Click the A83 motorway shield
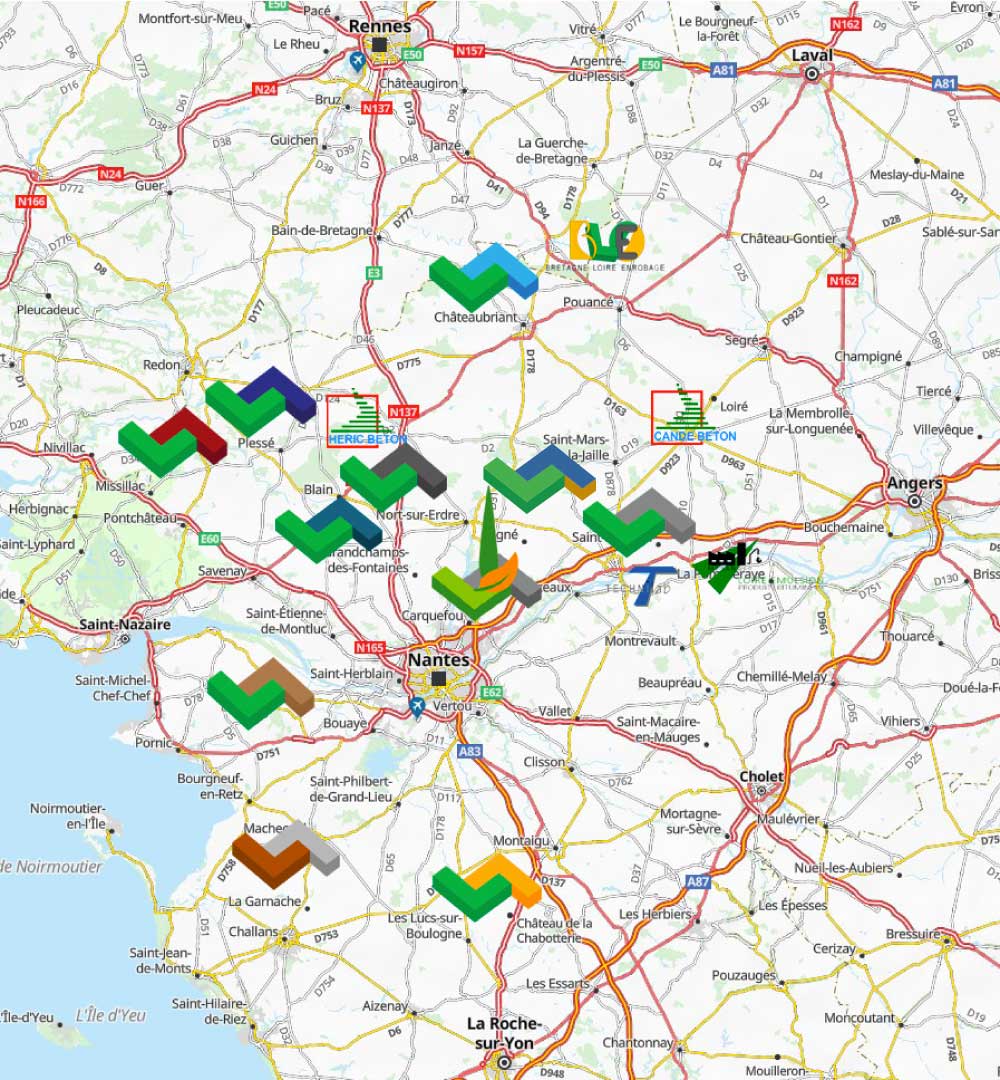This screenshot has height=1080, width=1000. 470,751
